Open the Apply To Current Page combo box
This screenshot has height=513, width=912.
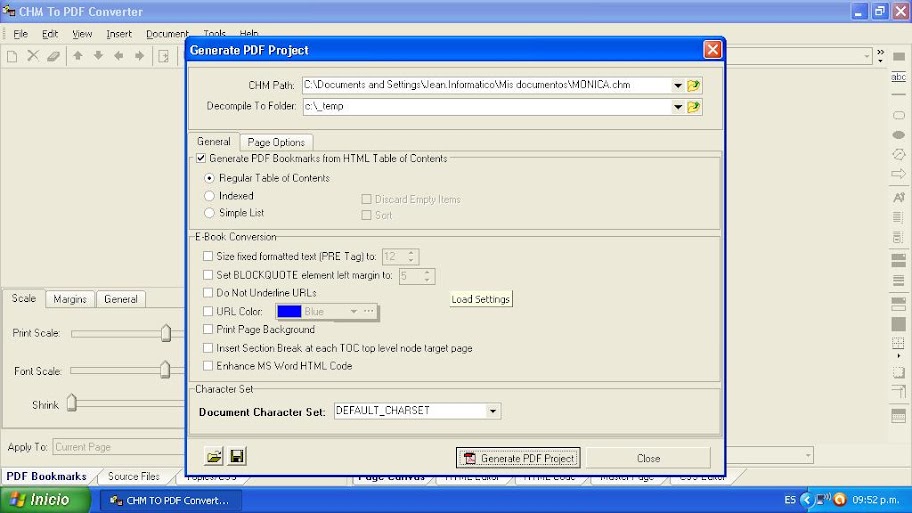119,447
